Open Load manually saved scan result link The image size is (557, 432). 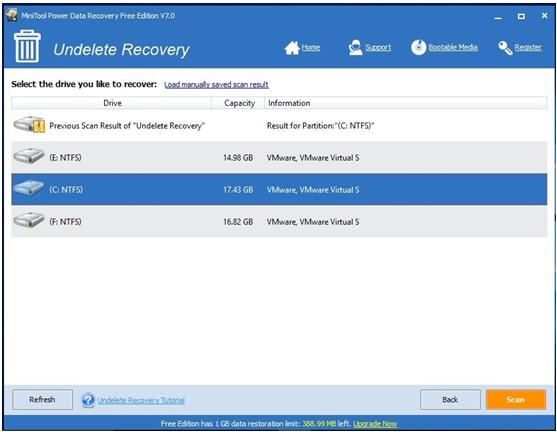point(216,85)
